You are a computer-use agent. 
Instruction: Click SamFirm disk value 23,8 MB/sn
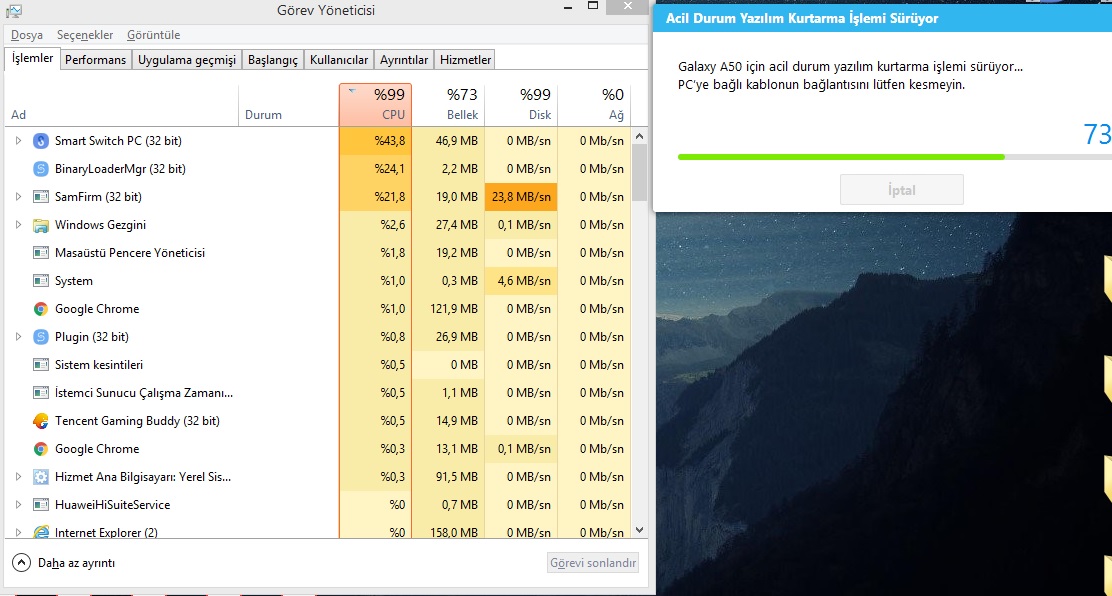(x=521, y=197)
